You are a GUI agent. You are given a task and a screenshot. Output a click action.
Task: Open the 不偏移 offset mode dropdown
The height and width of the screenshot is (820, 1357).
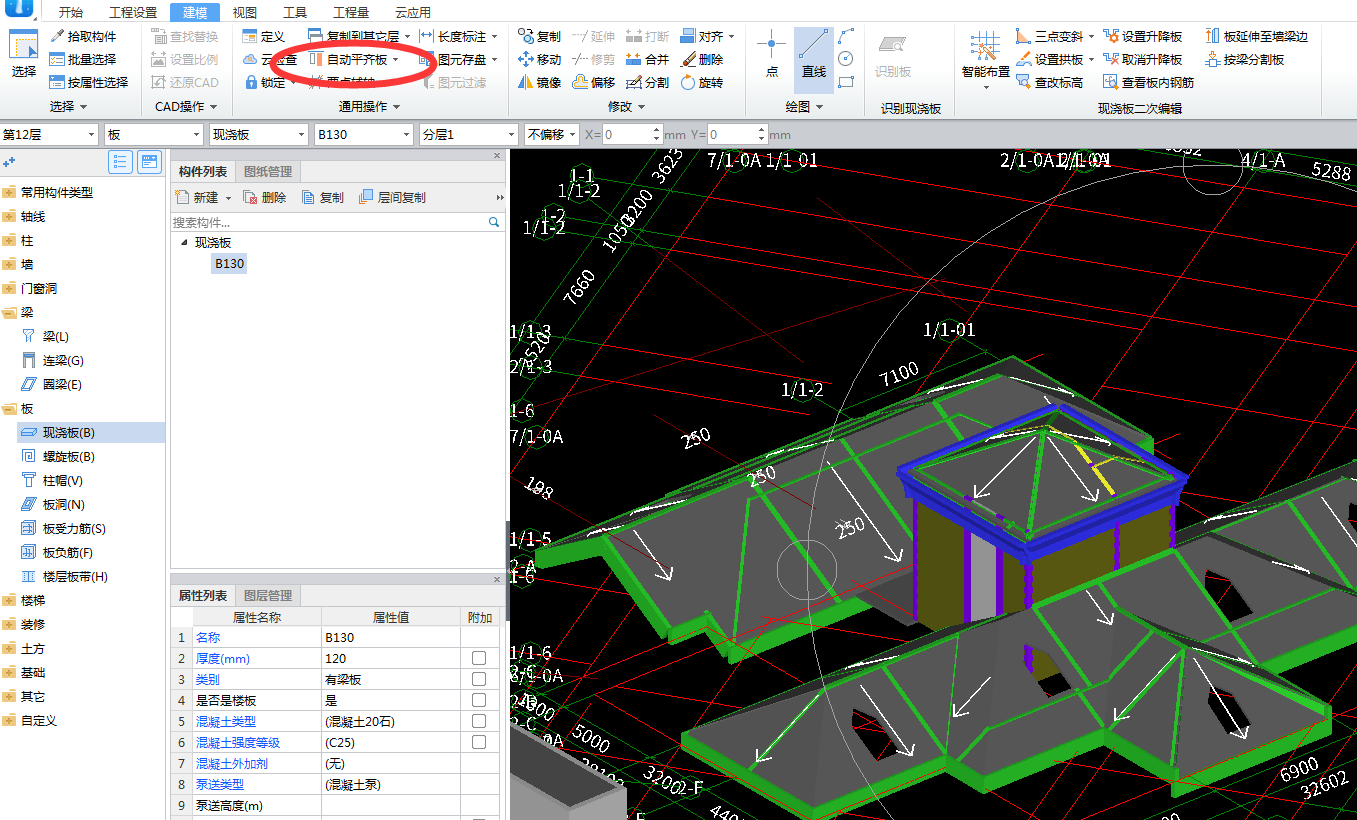tap(551, 134)
